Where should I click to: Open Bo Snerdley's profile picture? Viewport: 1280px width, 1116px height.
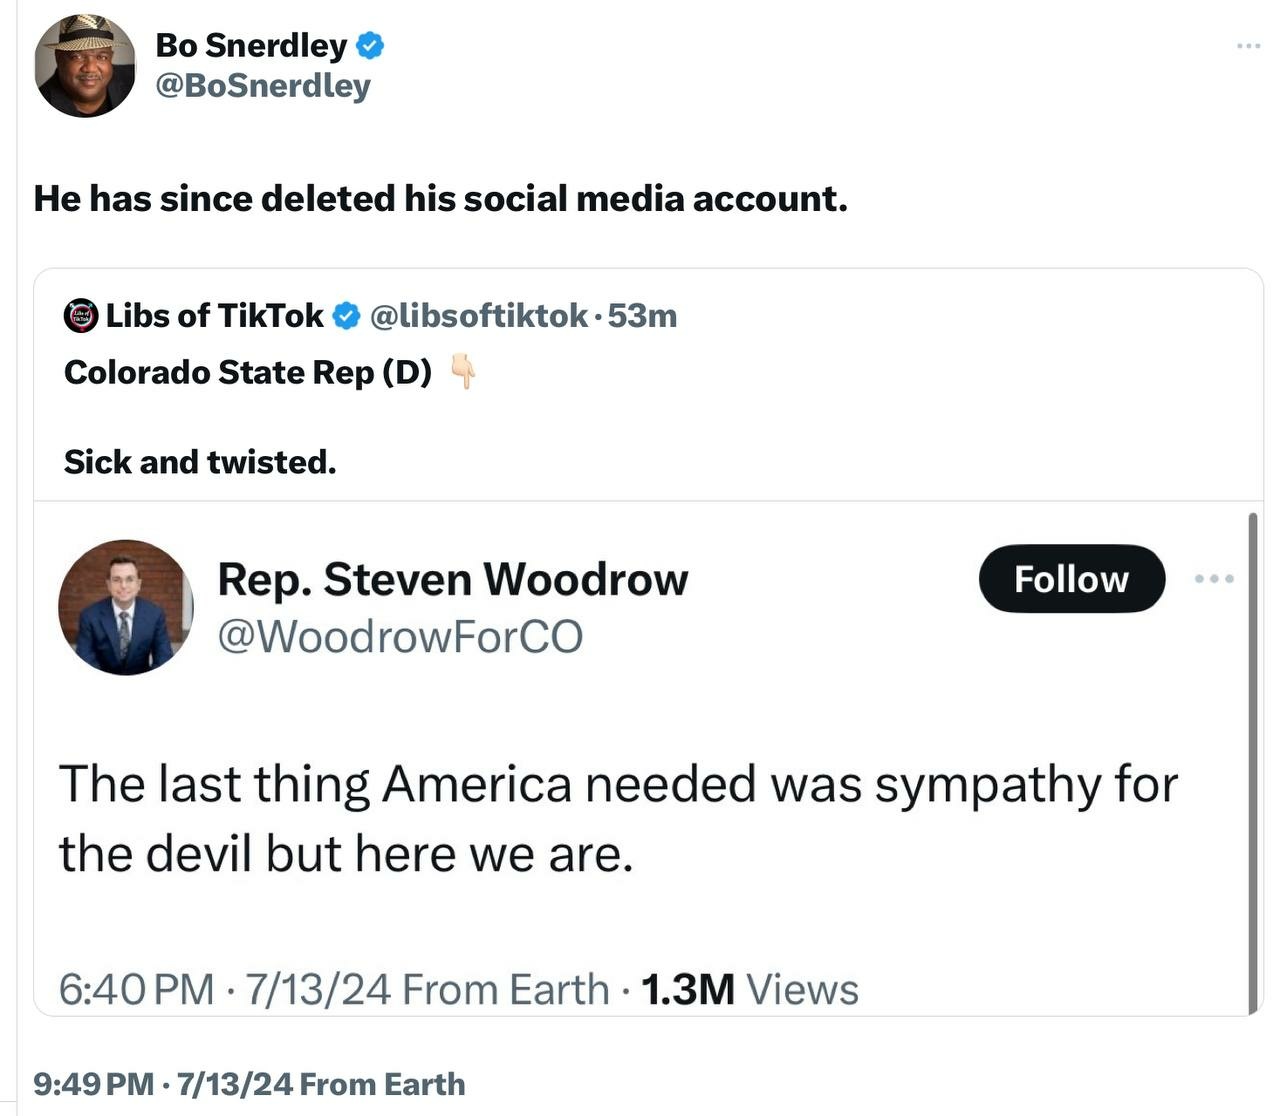point(85,66)
